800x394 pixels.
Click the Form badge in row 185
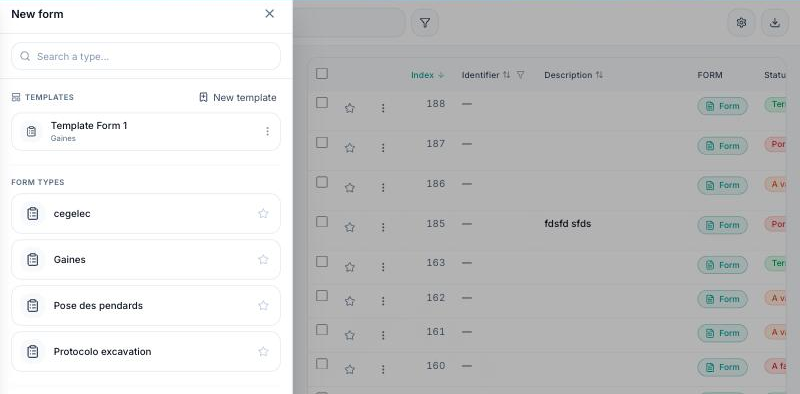click(x=722, y=225)
